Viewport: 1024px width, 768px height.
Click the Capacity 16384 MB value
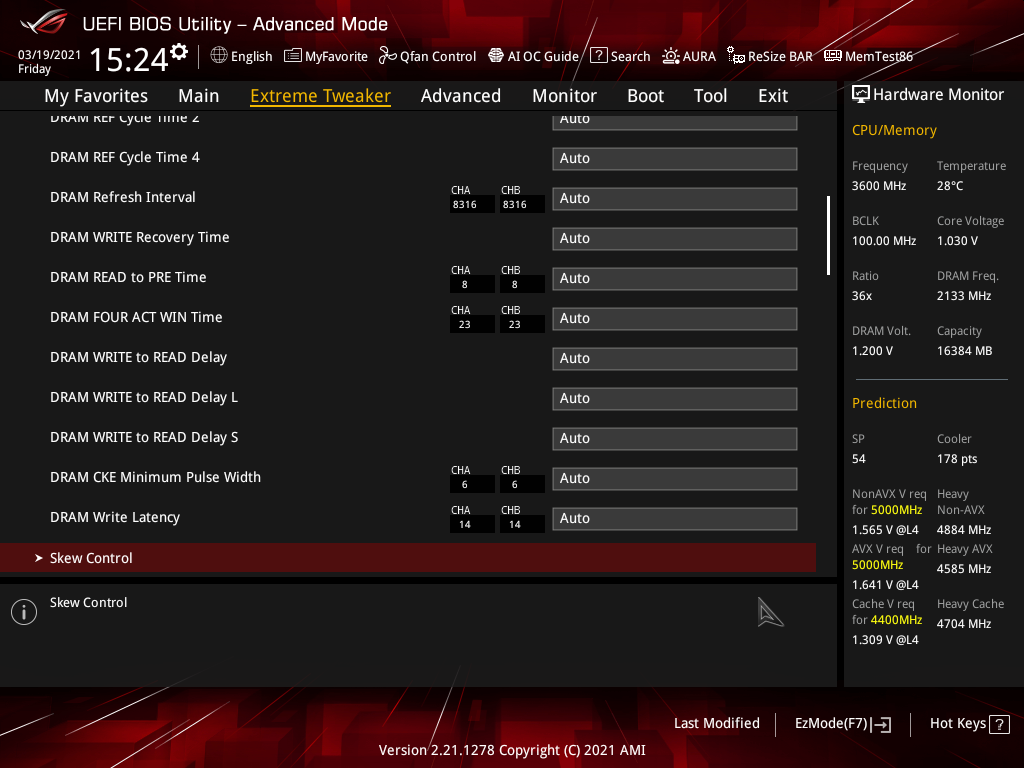(x=965, y=351)
